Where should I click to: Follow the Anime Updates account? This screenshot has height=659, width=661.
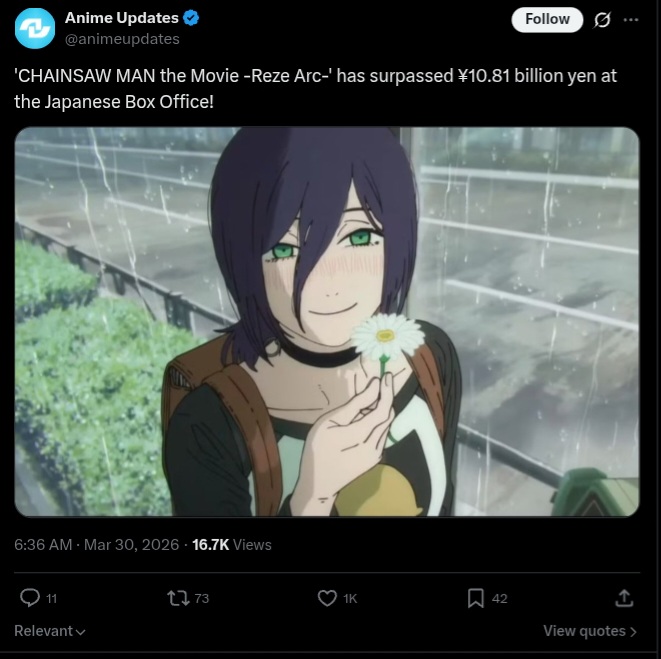[x=547, y=19]
